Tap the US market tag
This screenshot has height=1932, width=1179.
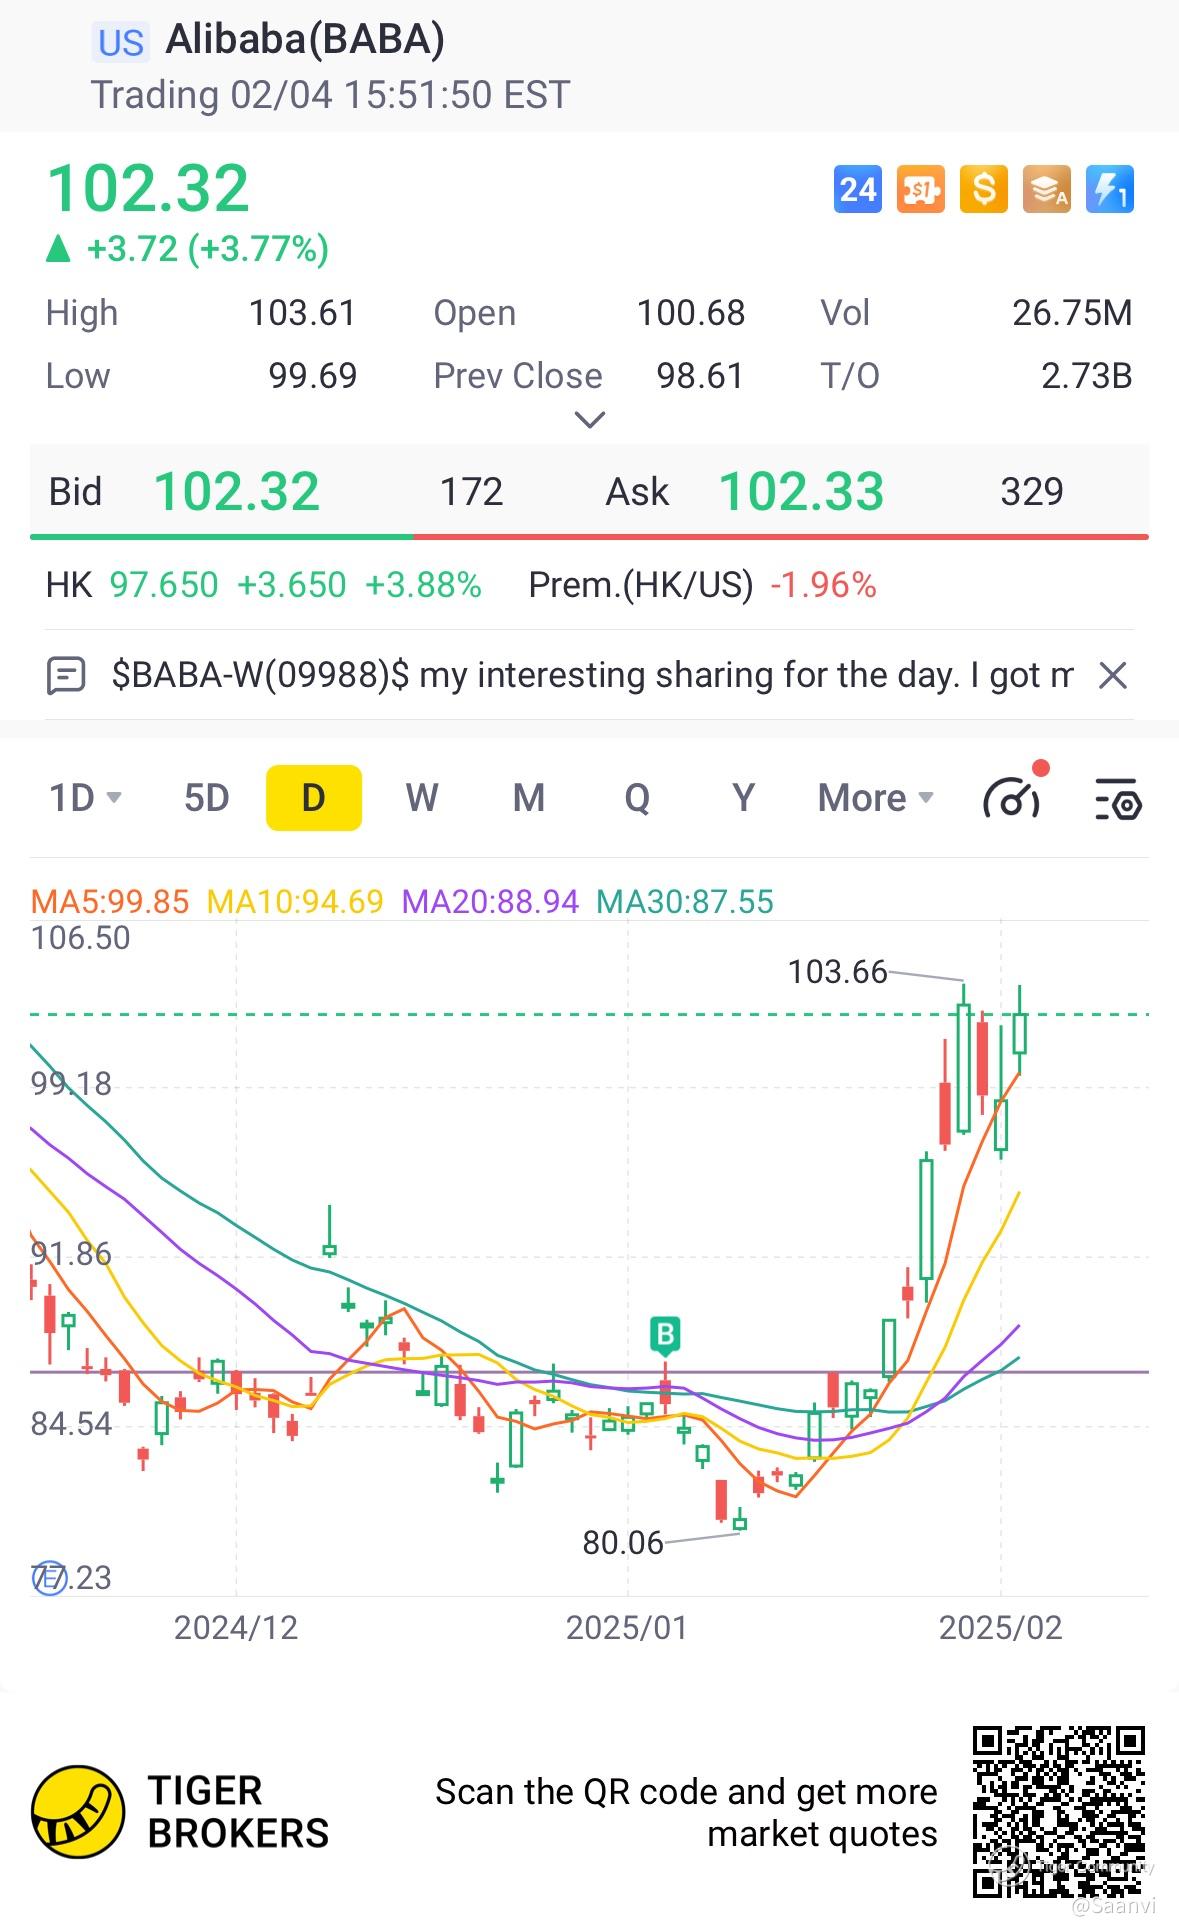(x=121, y=43)
